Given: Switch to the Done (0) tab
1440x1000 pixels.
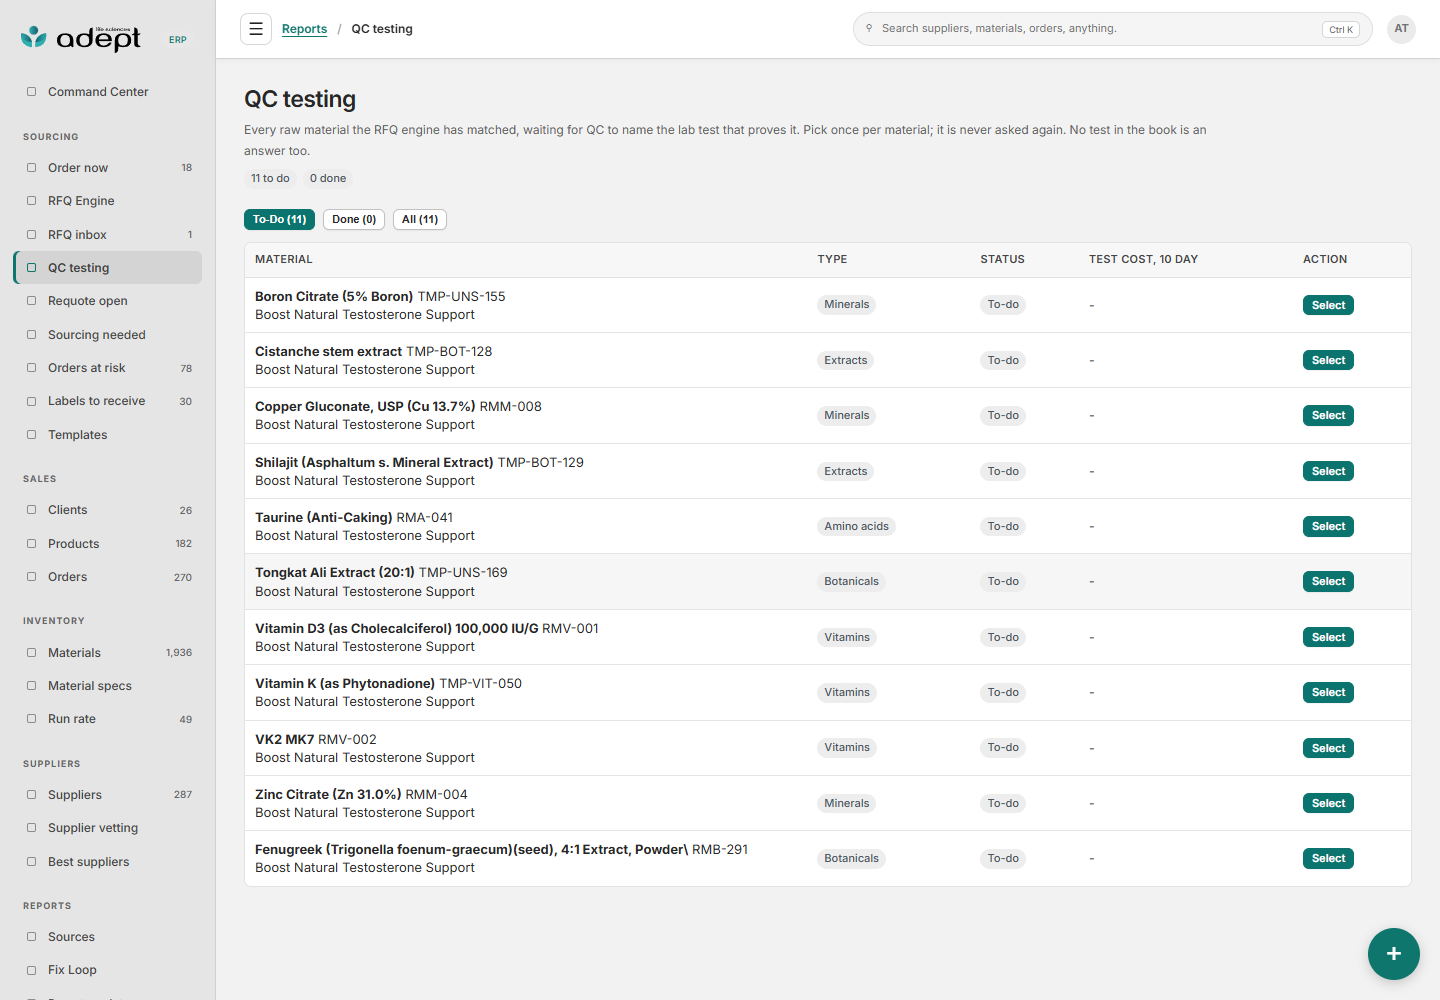Looking at the screenshot, I should click(354, 220).
